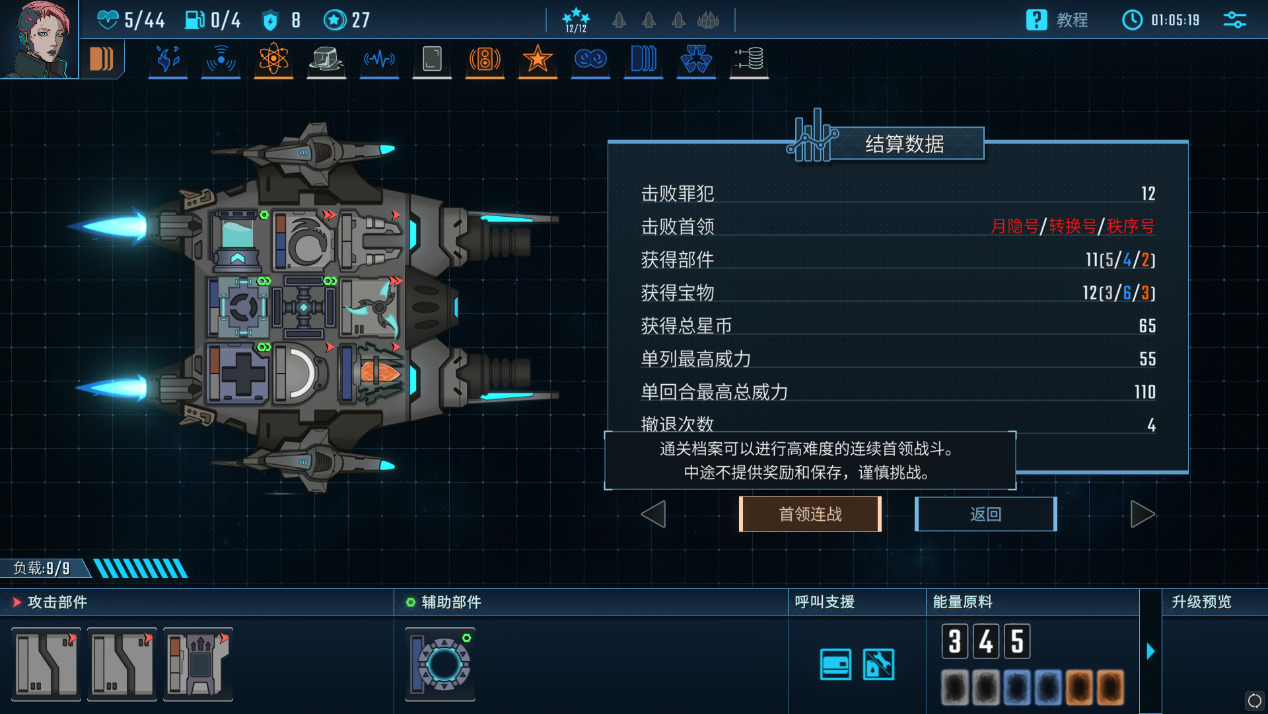Click the orange star relic icon
Image resolution: width=1268 pixels, height=714 pixels.
coord(538,60)
